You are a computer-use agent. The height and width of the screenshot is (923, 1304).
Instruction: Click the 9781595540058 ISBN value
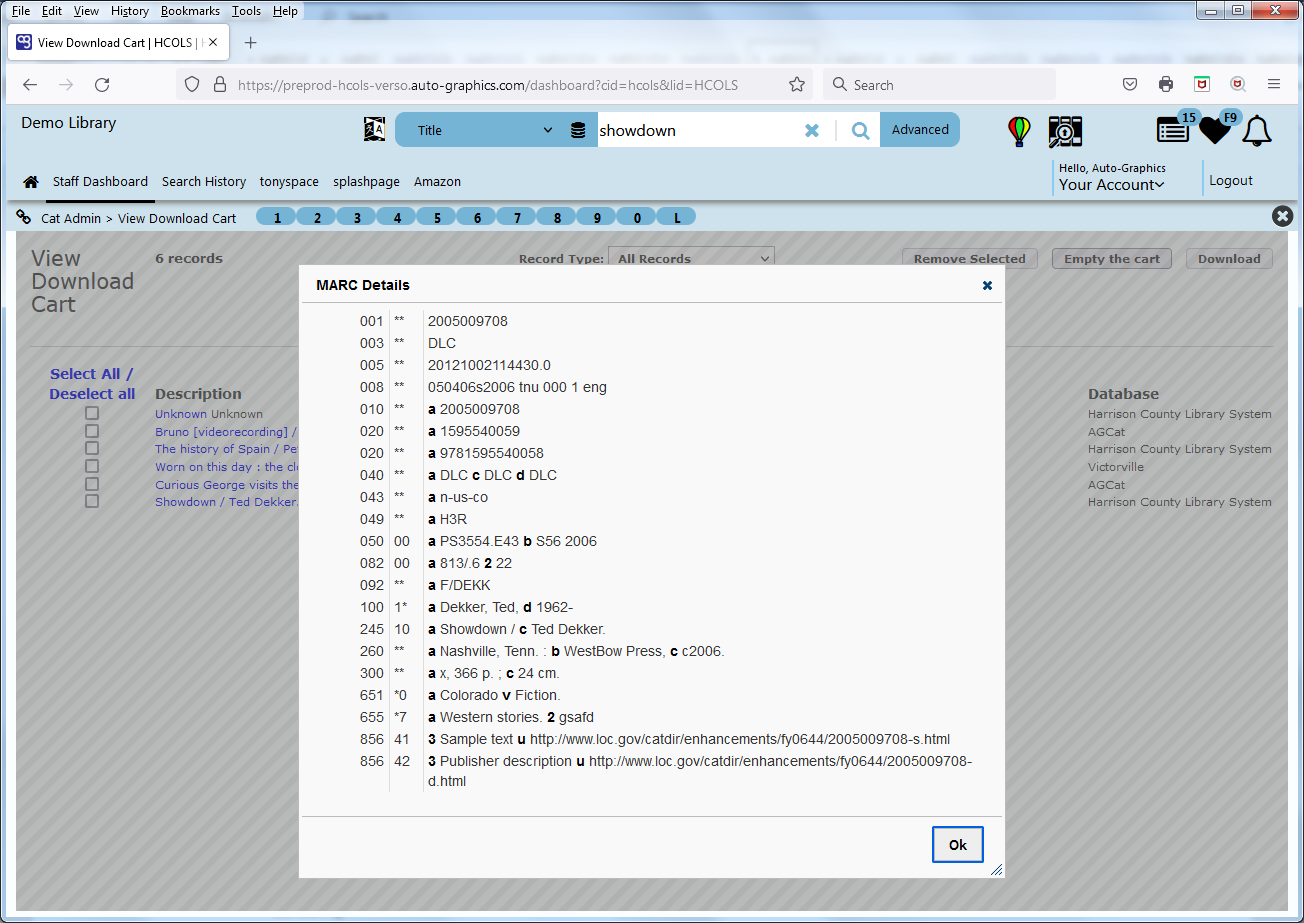click(x=491, y=453)
